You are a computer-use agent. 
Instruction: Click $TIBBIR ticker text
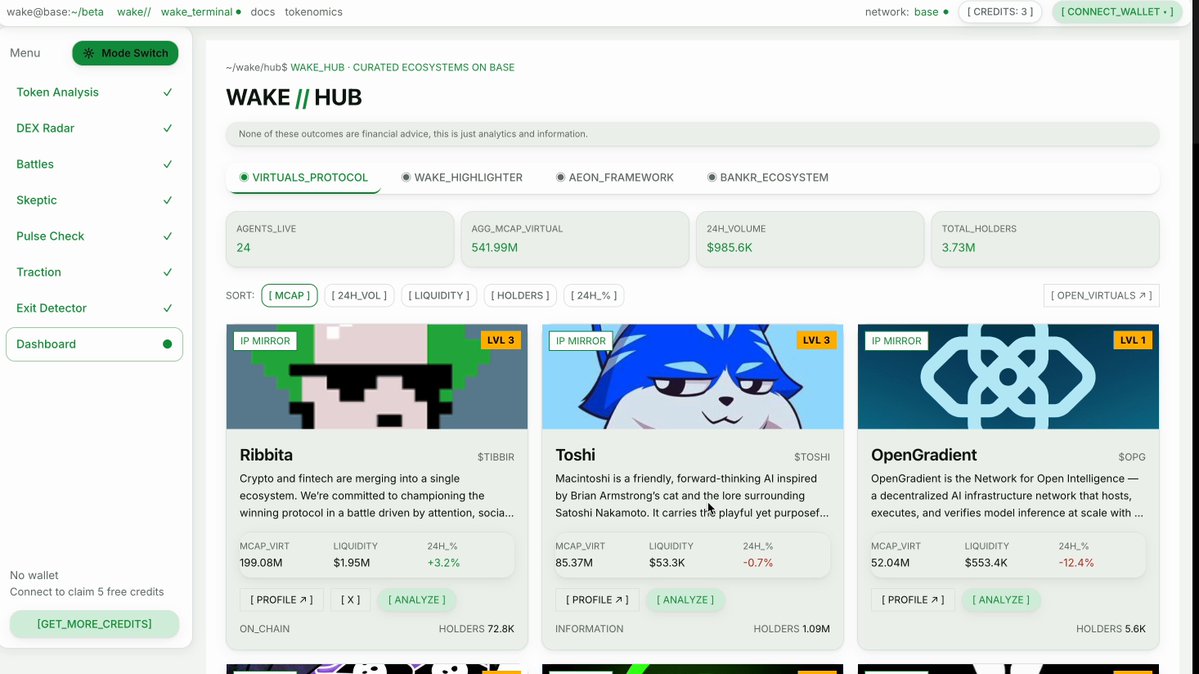tap(496, 457)
